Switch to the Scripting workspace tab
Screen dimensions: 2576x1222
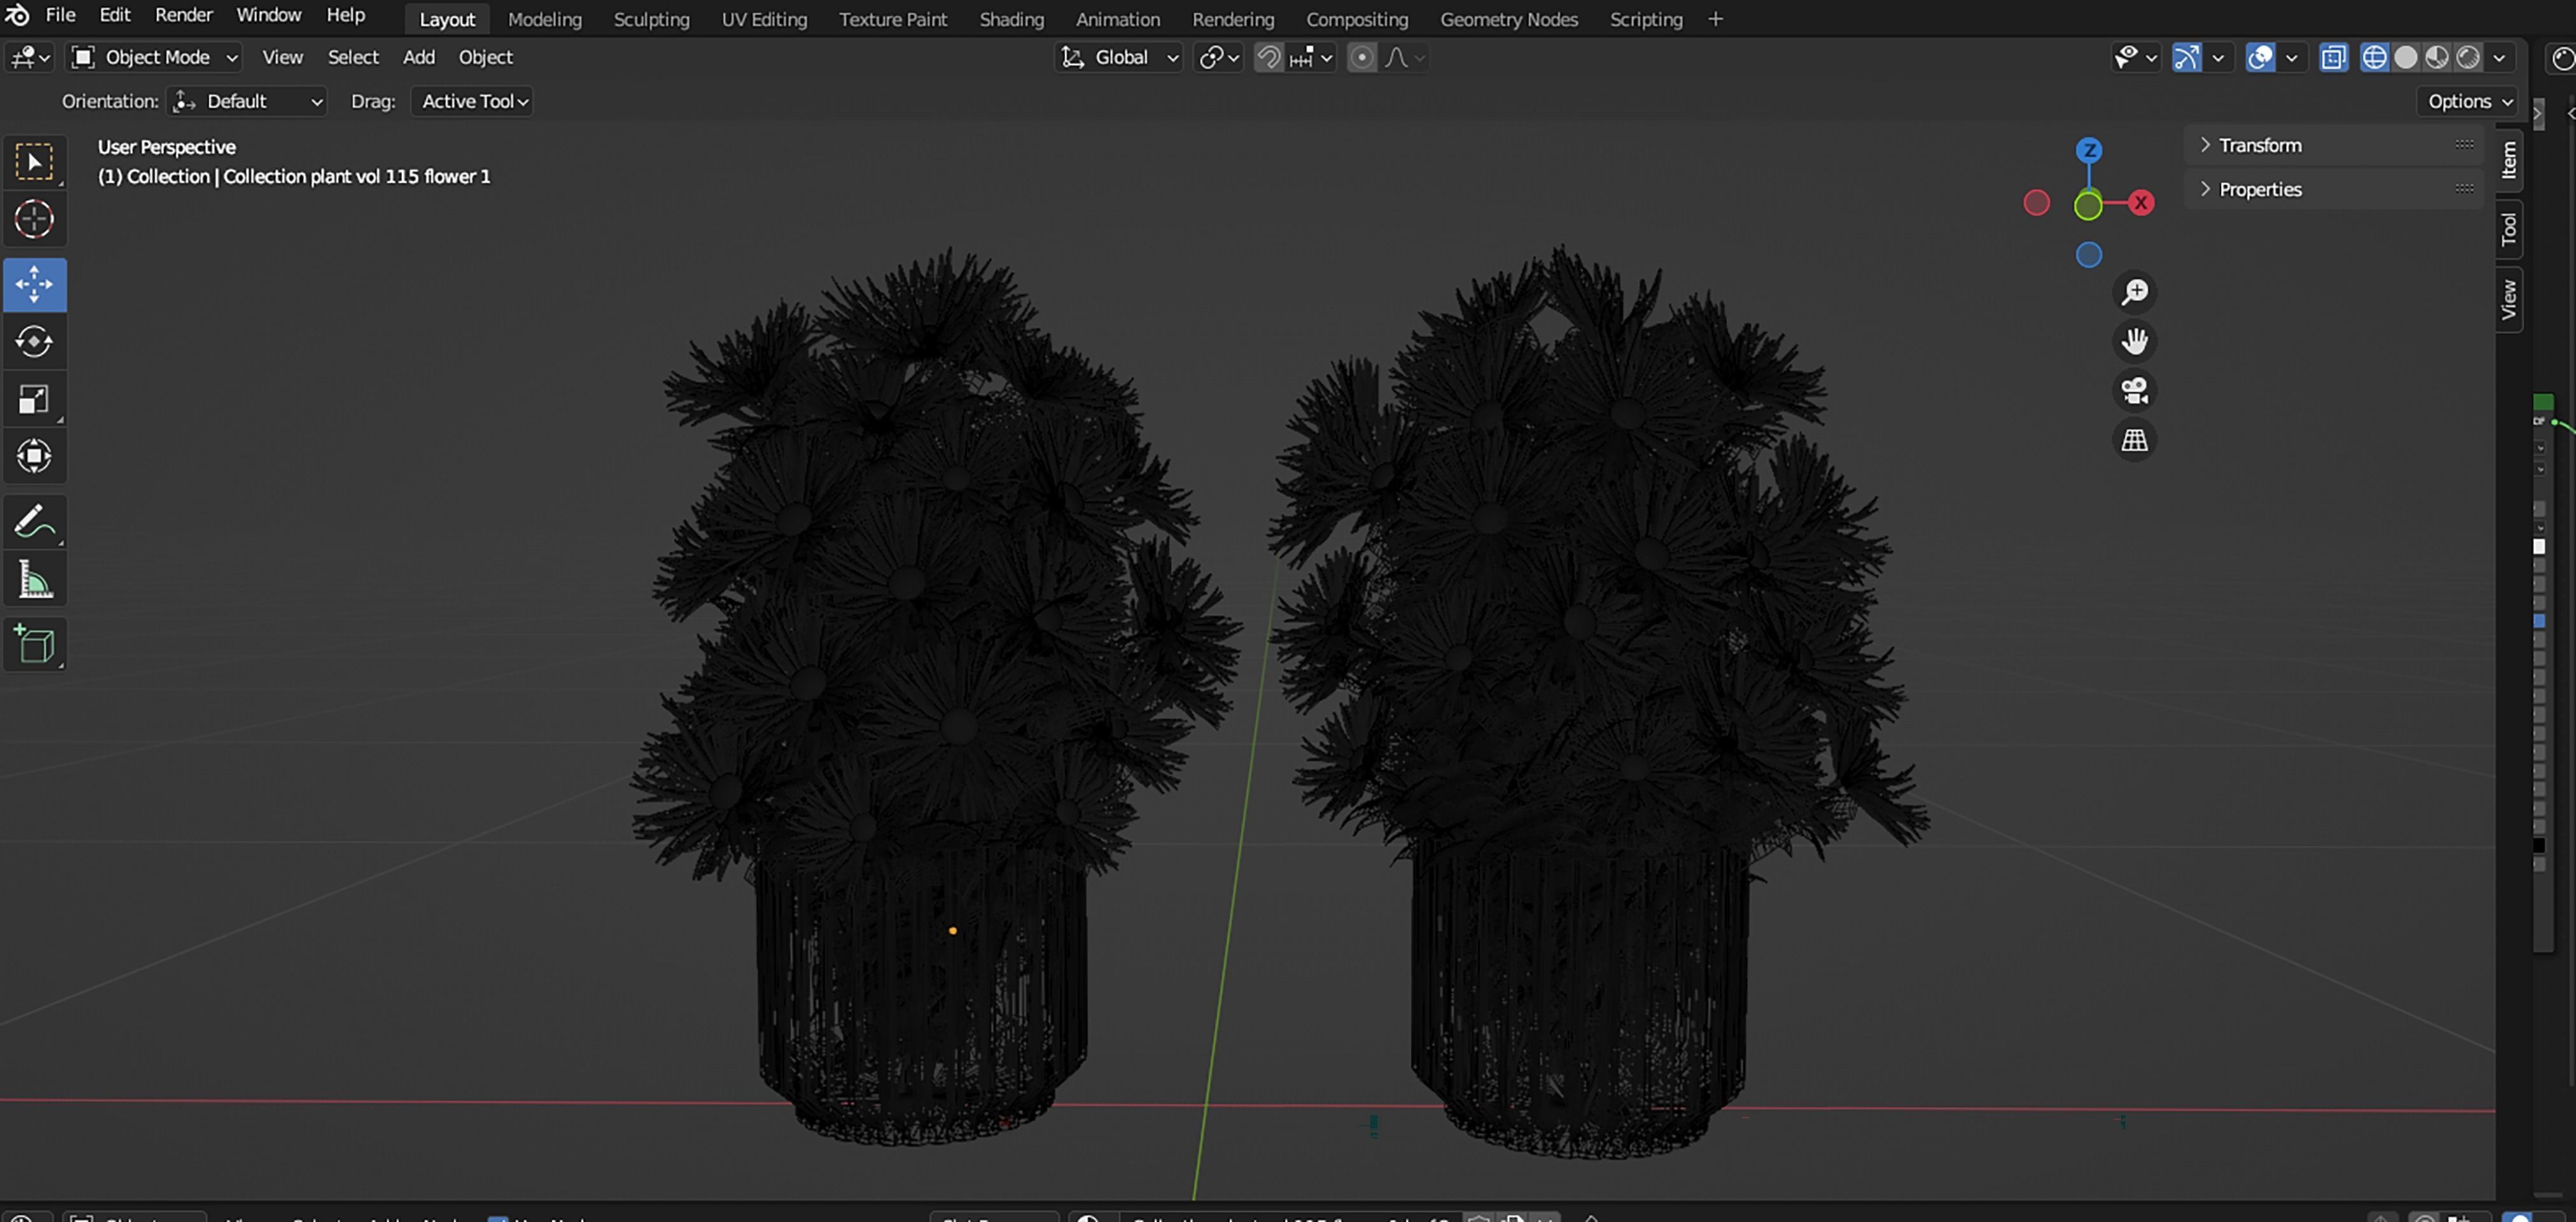coord(1645,19)
